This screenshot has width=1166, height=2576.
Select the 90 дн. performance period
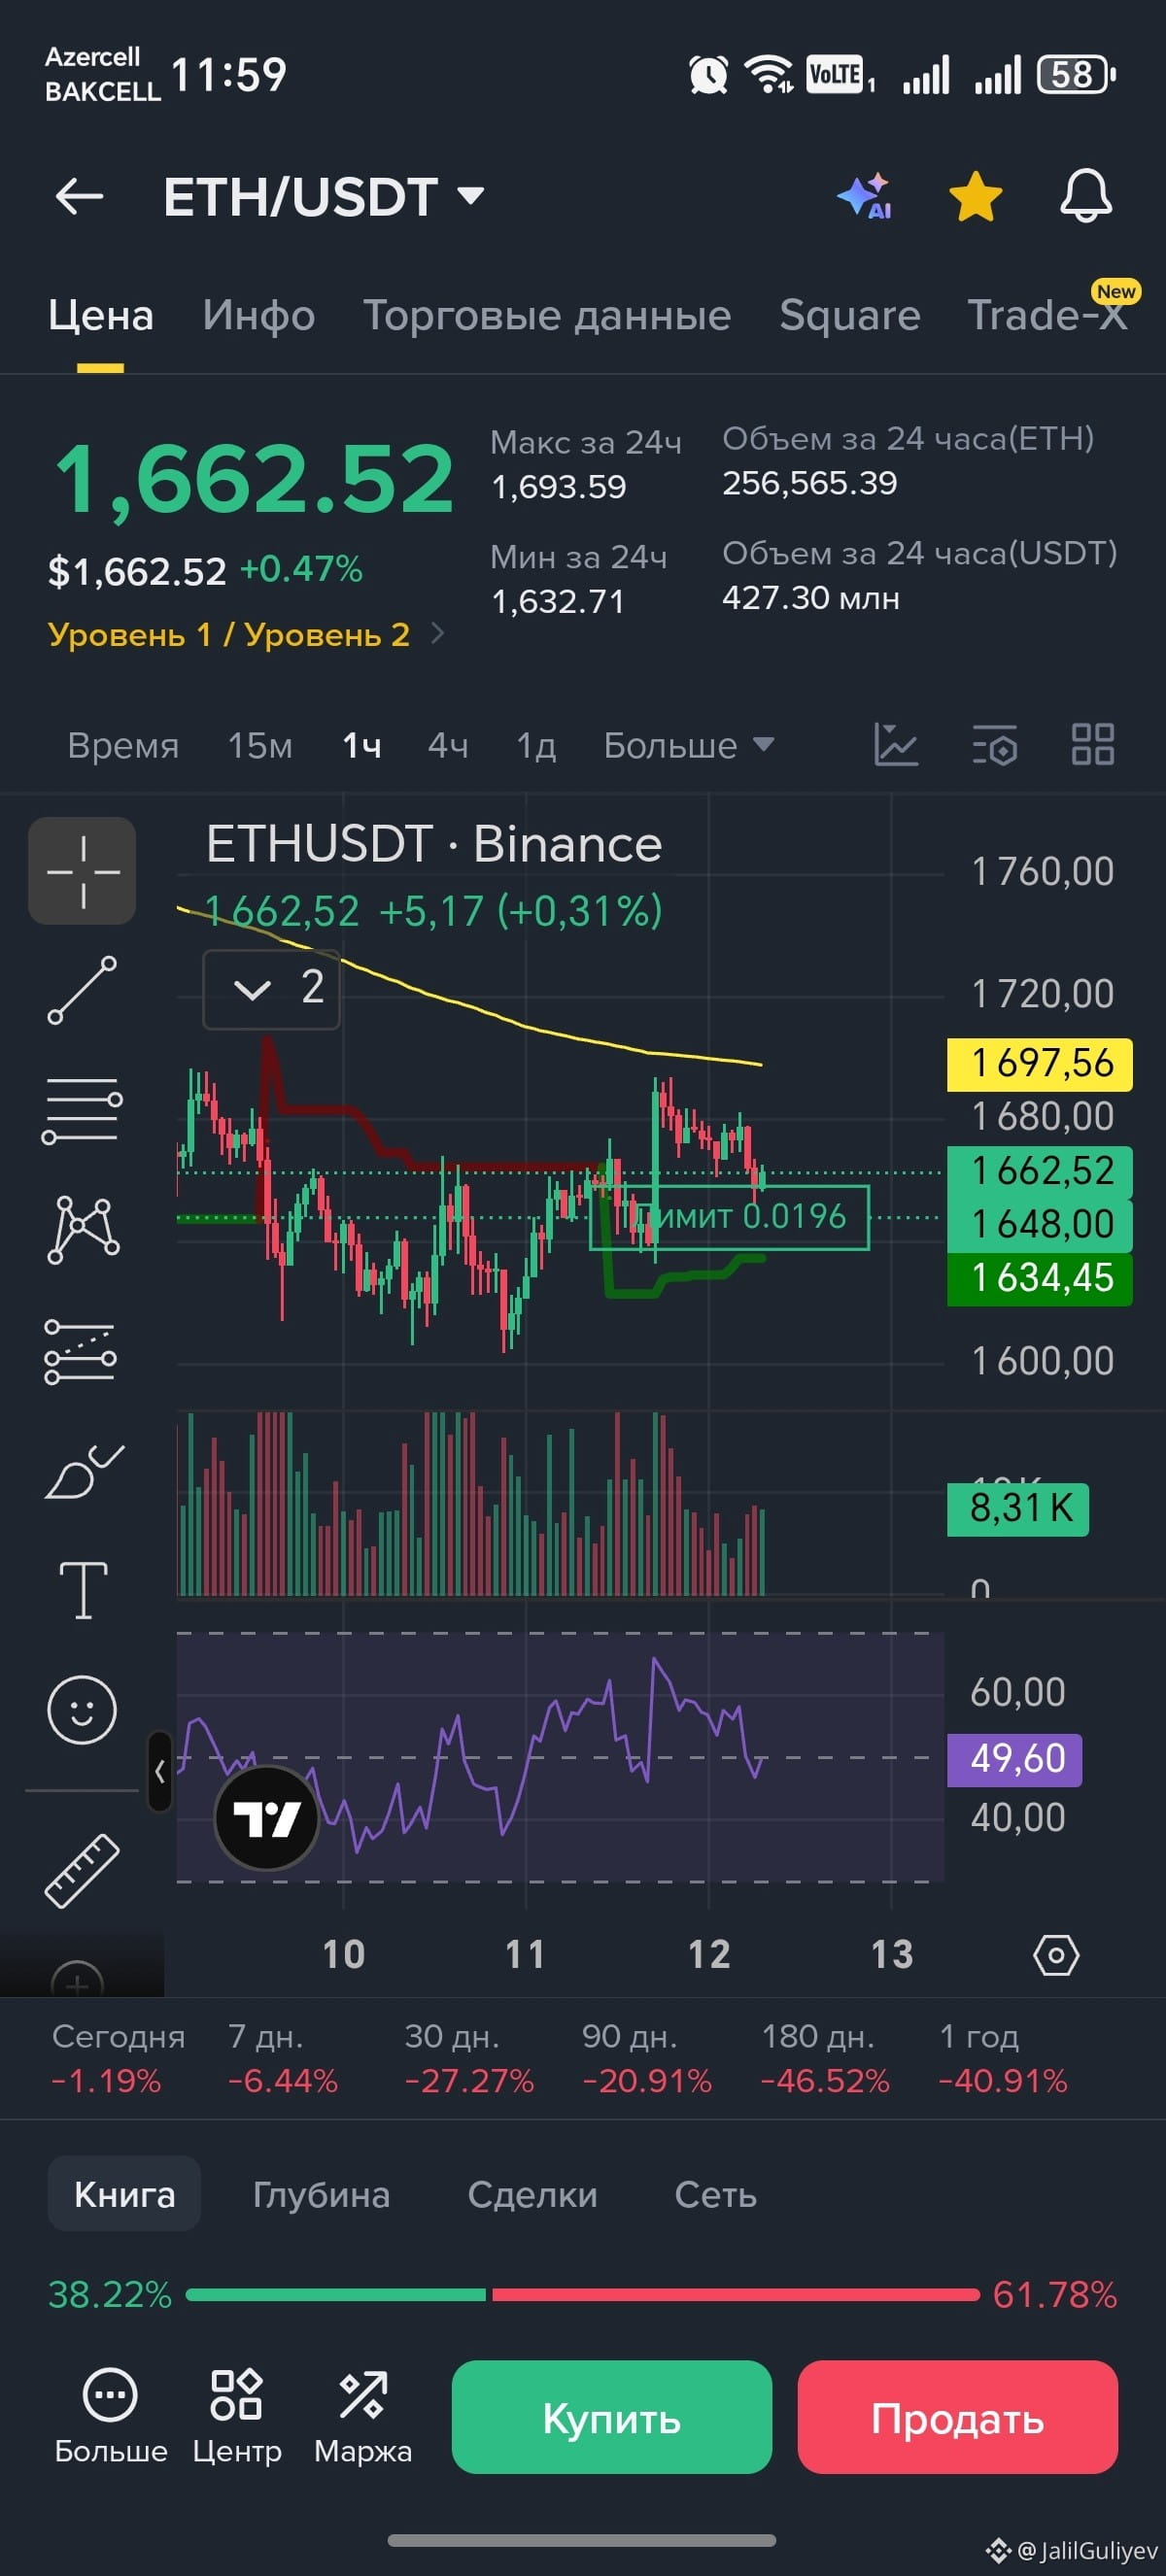[647, 2059]
